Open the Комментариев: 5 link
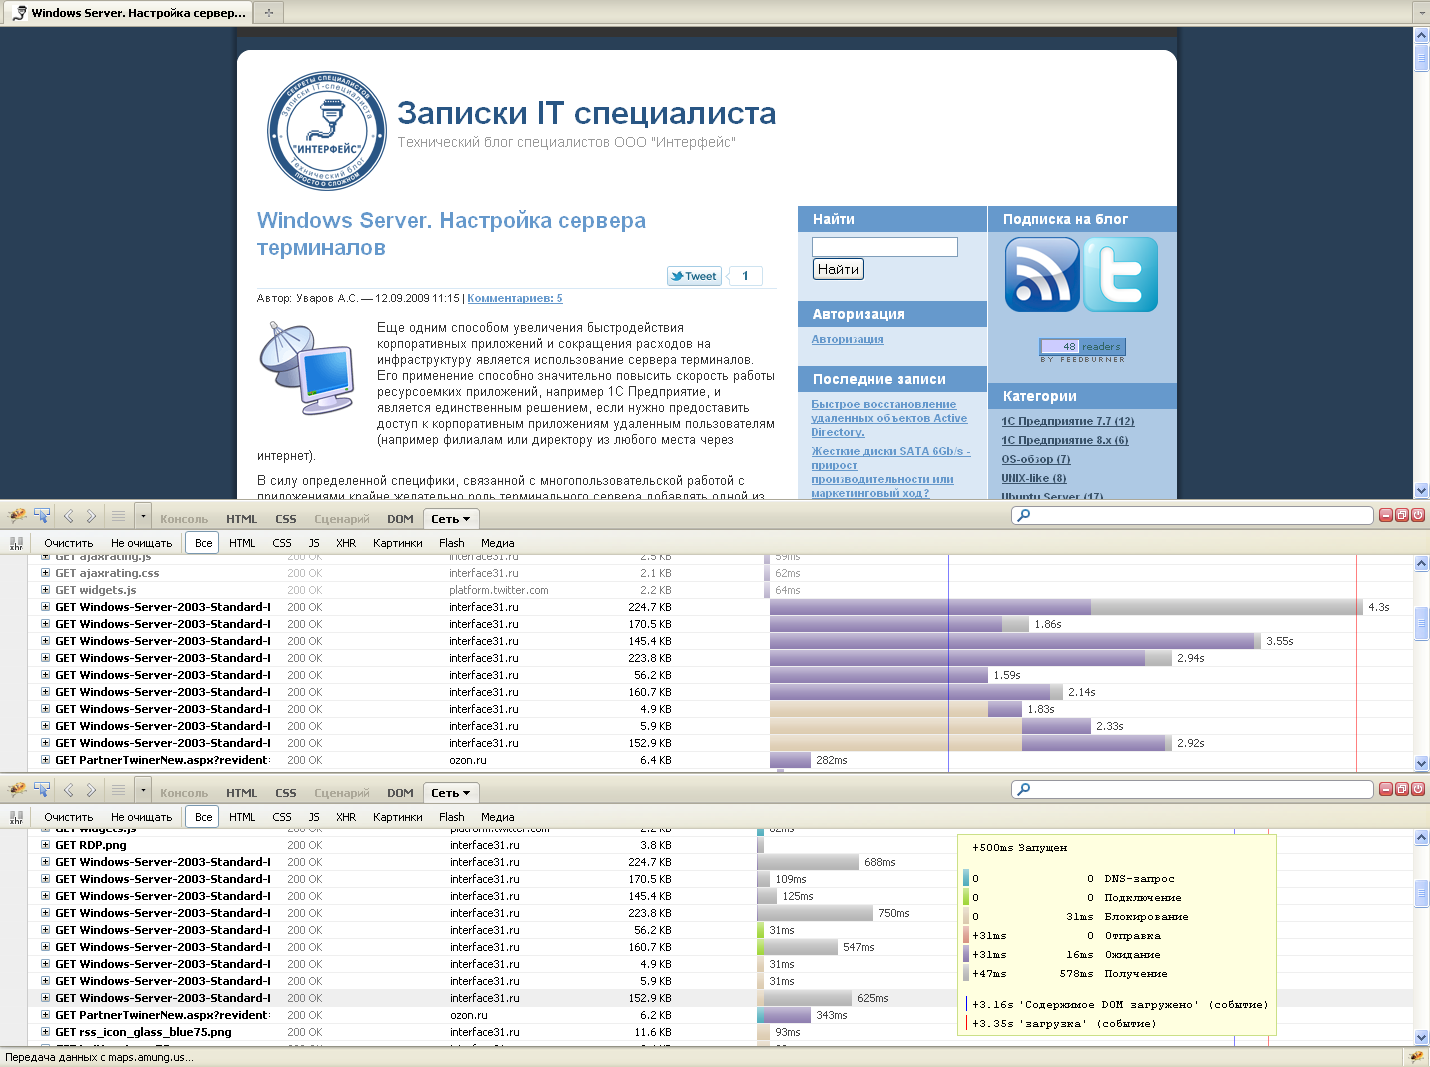 pos(515,298)
